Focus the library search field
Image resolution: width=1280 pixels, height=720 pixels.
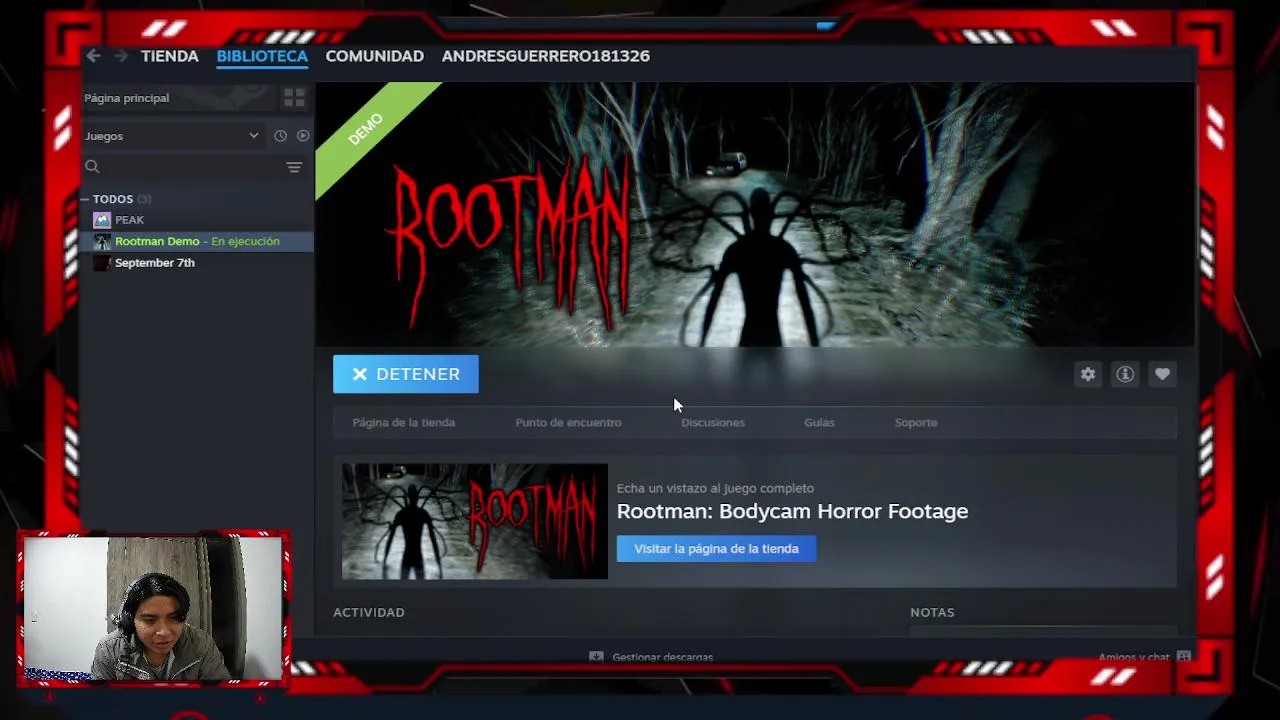click(x=180, y=167)
